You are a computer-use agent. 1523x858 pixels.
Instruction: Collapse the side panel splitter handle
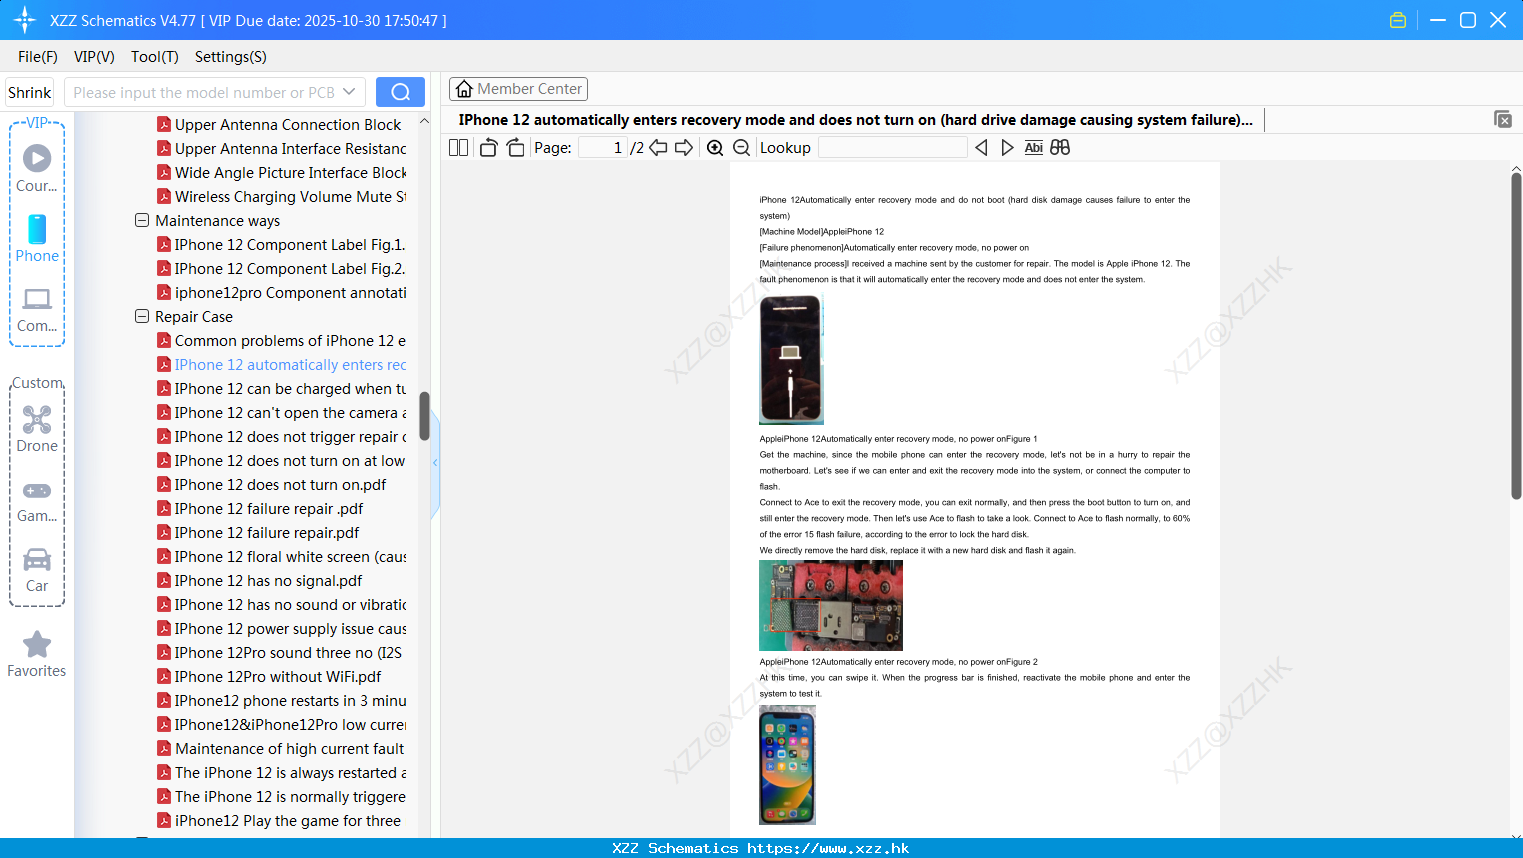(435, 463)
